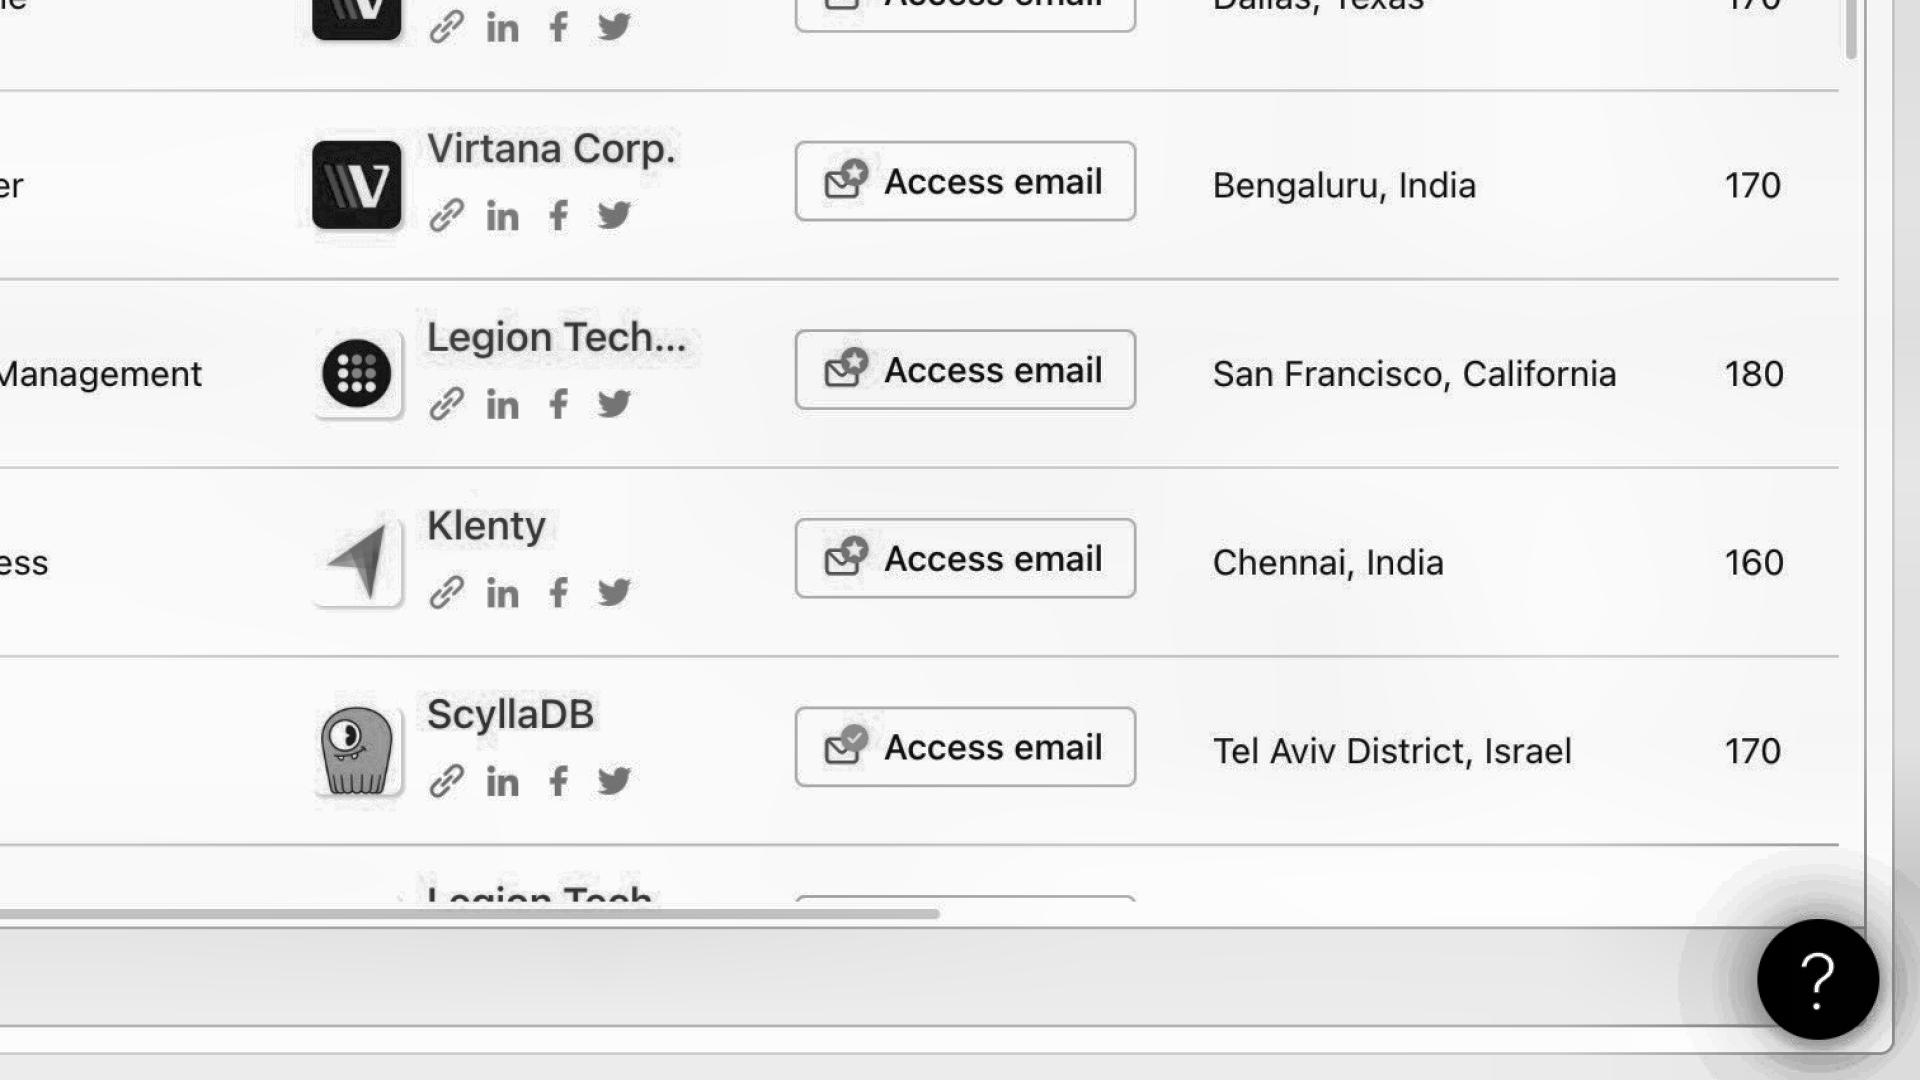Access email for Virtana Corp.
The image size is (1920, 1080).
(965, 181)
